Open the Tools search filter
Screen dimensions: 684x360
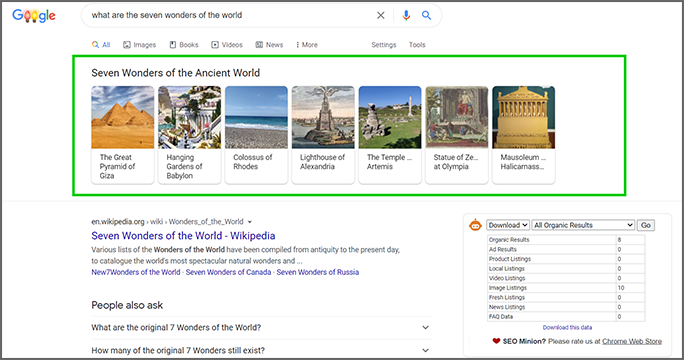pyautogui.click(x=417, y=45)
